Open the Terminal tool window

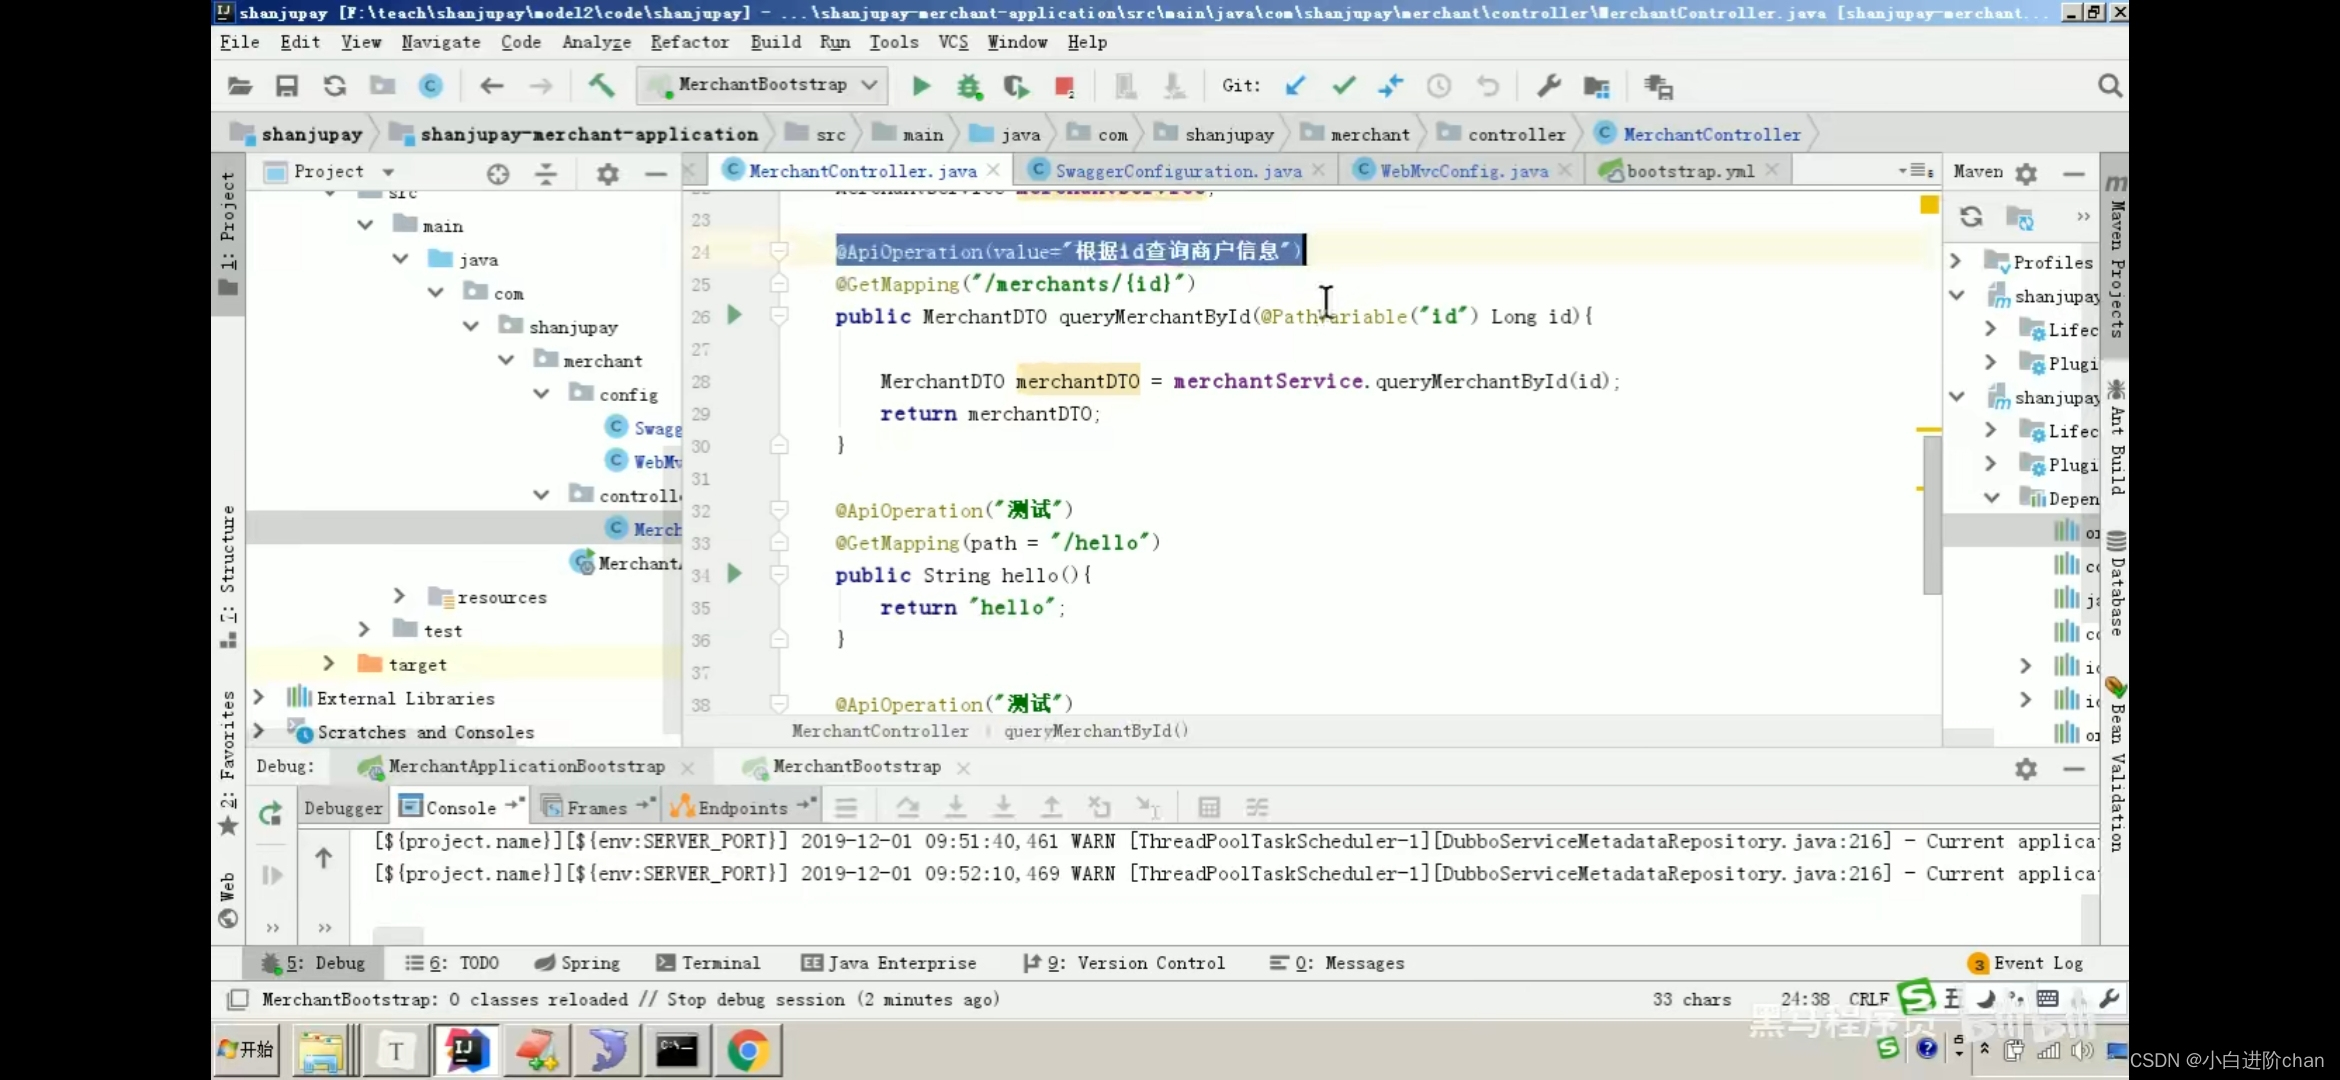[x=708, y=963]
